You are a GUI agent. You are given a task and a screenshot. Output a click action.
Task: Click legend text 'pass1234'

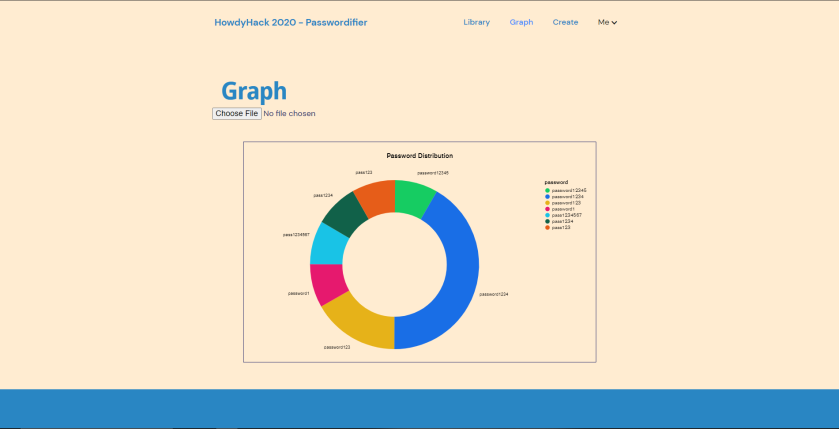(x=562, y=221)
